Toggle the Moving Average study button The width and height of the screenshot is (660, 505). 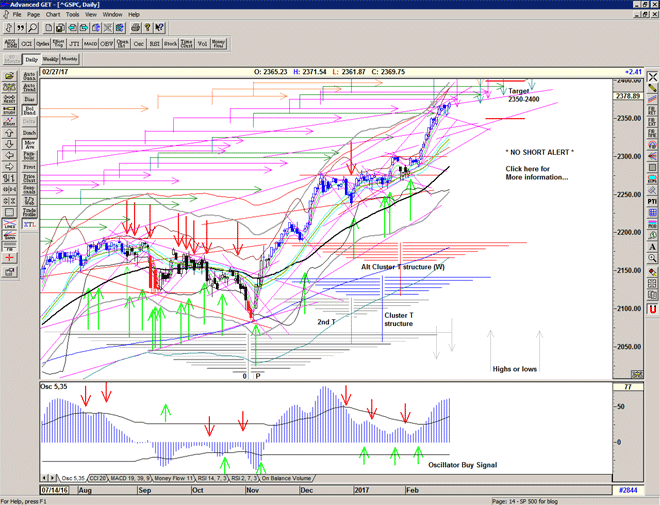(30, 145)
